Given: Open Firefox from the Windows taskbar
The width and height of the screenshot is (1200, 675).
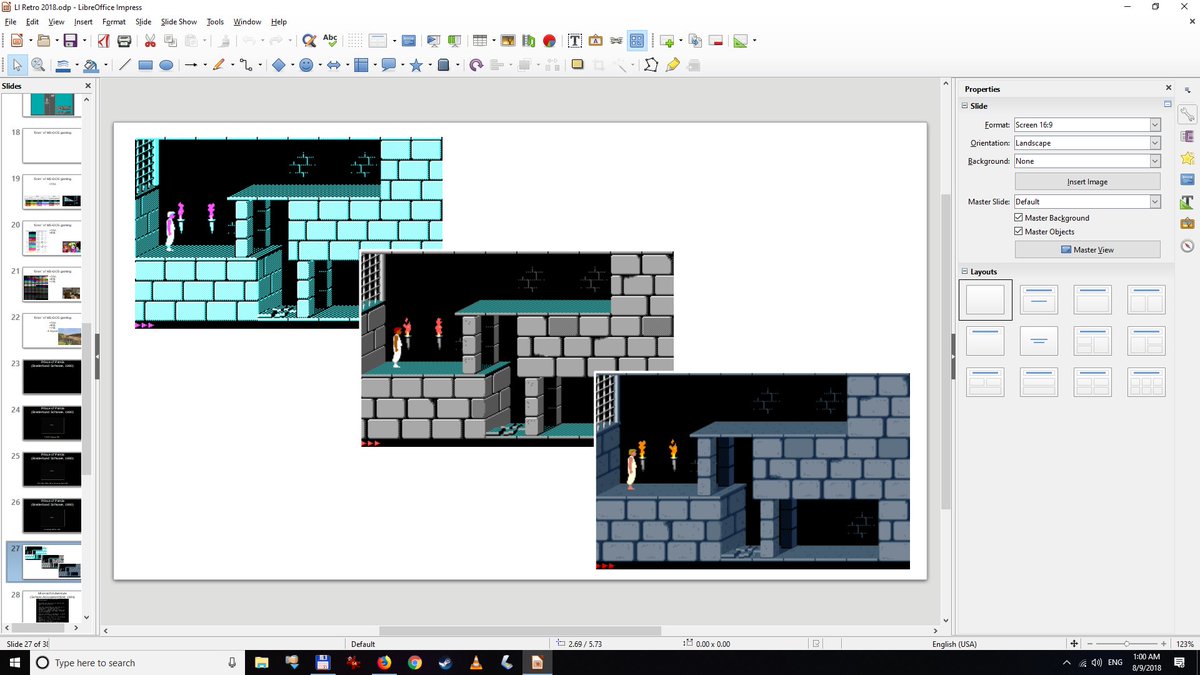Looking at the screenshot, I should pos(384,662).
